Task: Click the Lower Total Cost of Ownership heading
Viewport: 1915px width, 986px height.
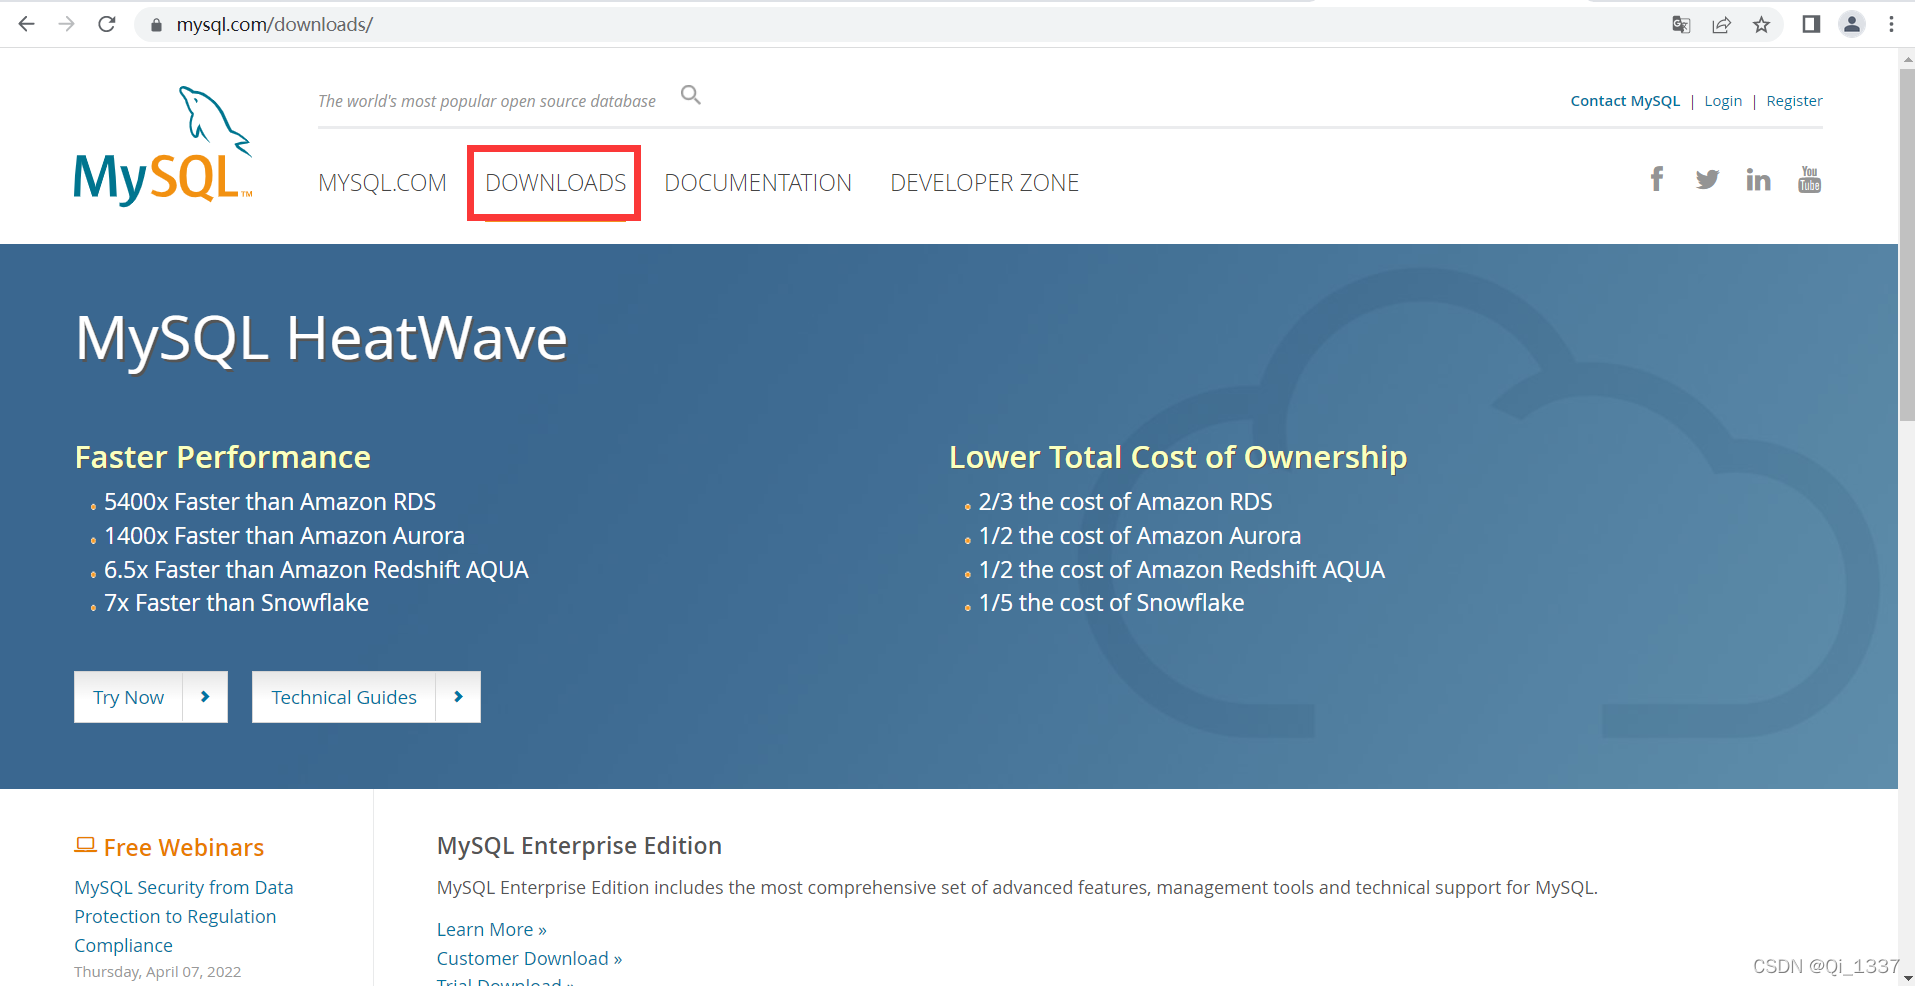Action: (x=1178, y=457)
